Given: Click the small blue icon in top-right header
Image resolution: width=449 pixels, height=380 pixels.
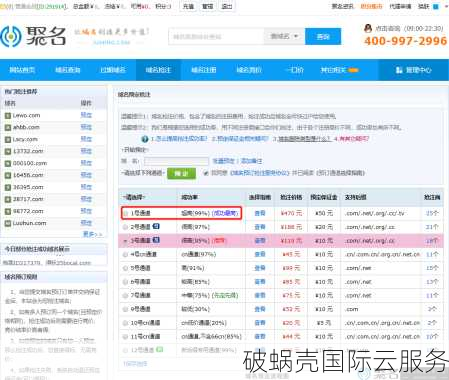Looking at the screenshot, I should click(x=435, y=6).
